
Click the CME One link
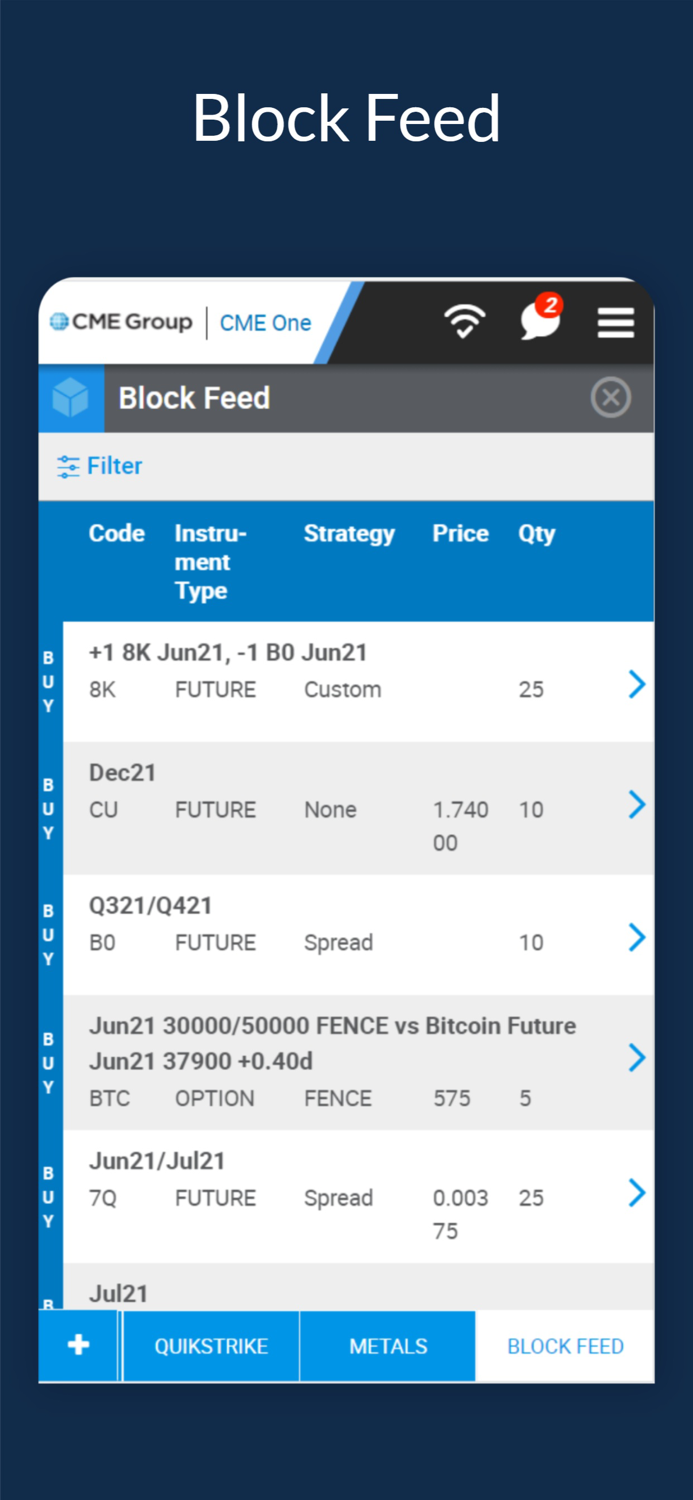tap(264, 322)
